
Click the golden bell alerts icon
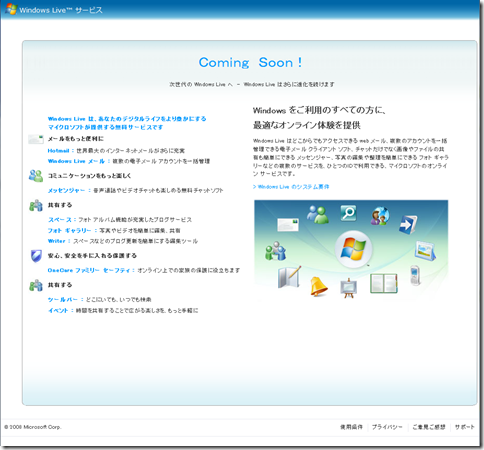pyautogui.click(x=319, y=286)
